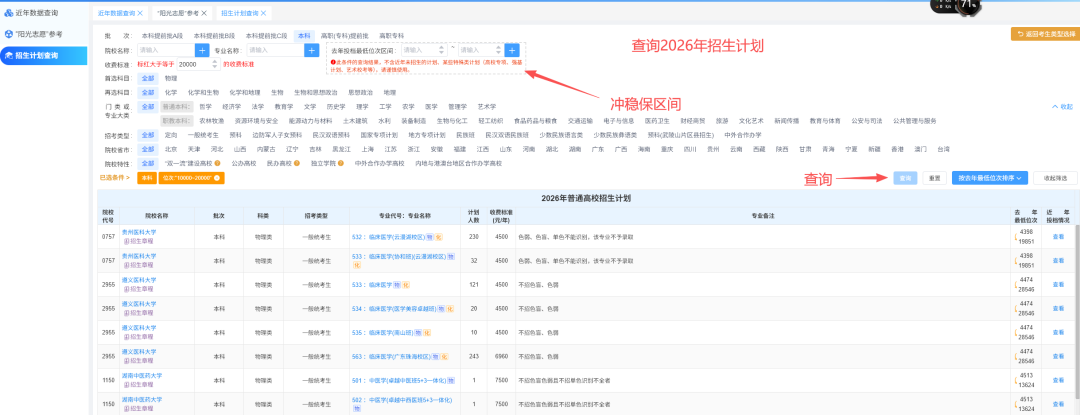This screenshot has height=415, width=1080.
Task: Close the 招生计划查询 tab with its X
Action: tap(264, 13)
